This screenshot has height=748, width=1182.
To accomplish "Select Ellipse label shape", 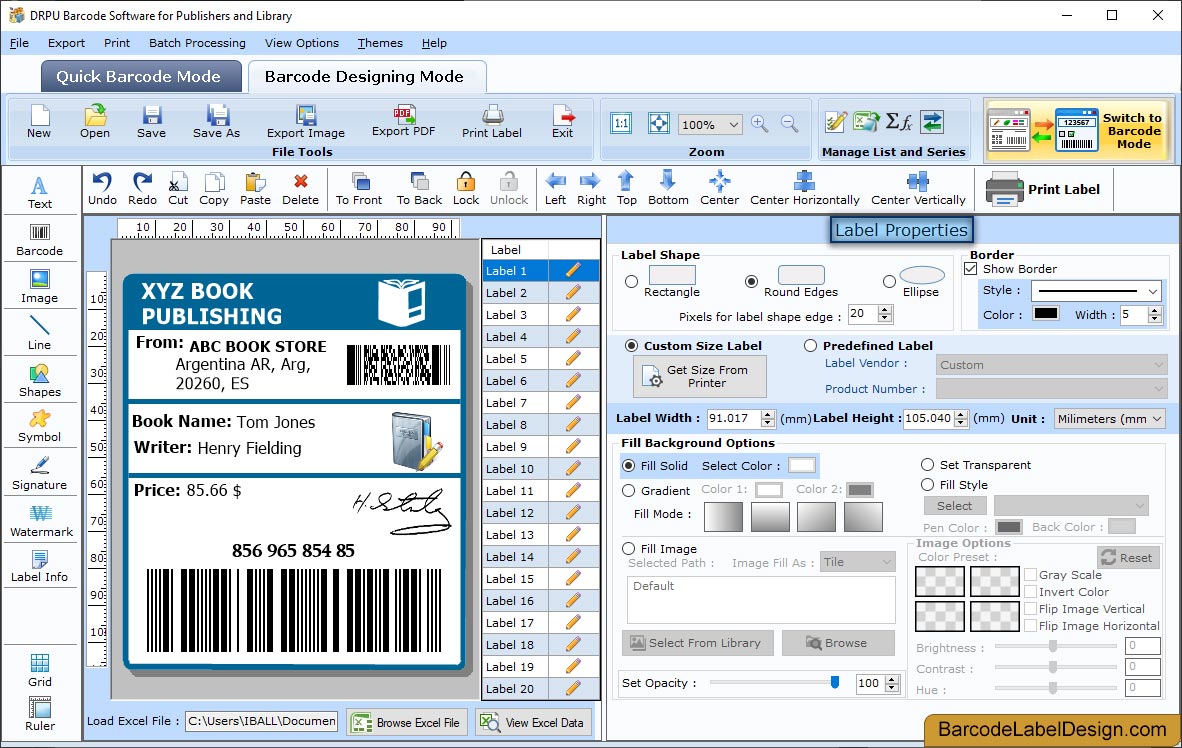I will (x=890, y=281).
